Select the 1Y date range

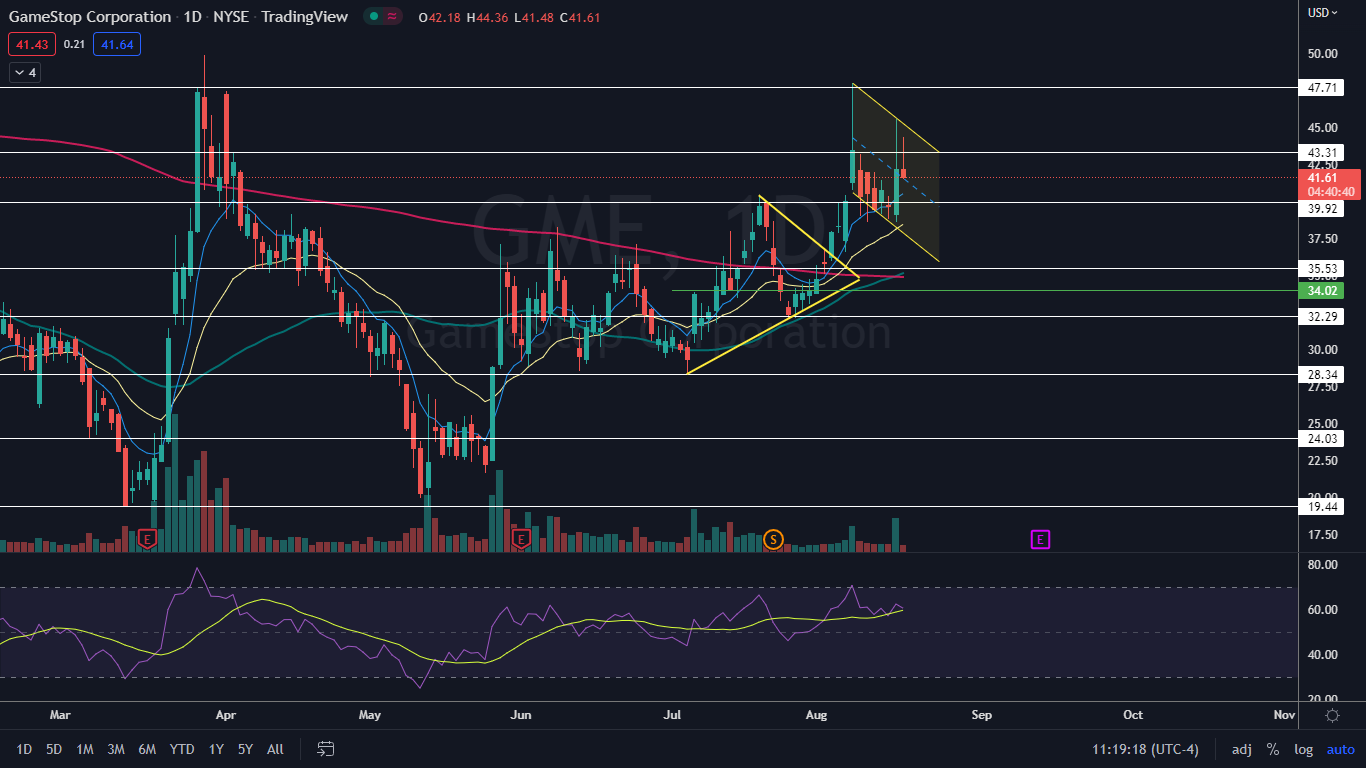pos(216,749)
